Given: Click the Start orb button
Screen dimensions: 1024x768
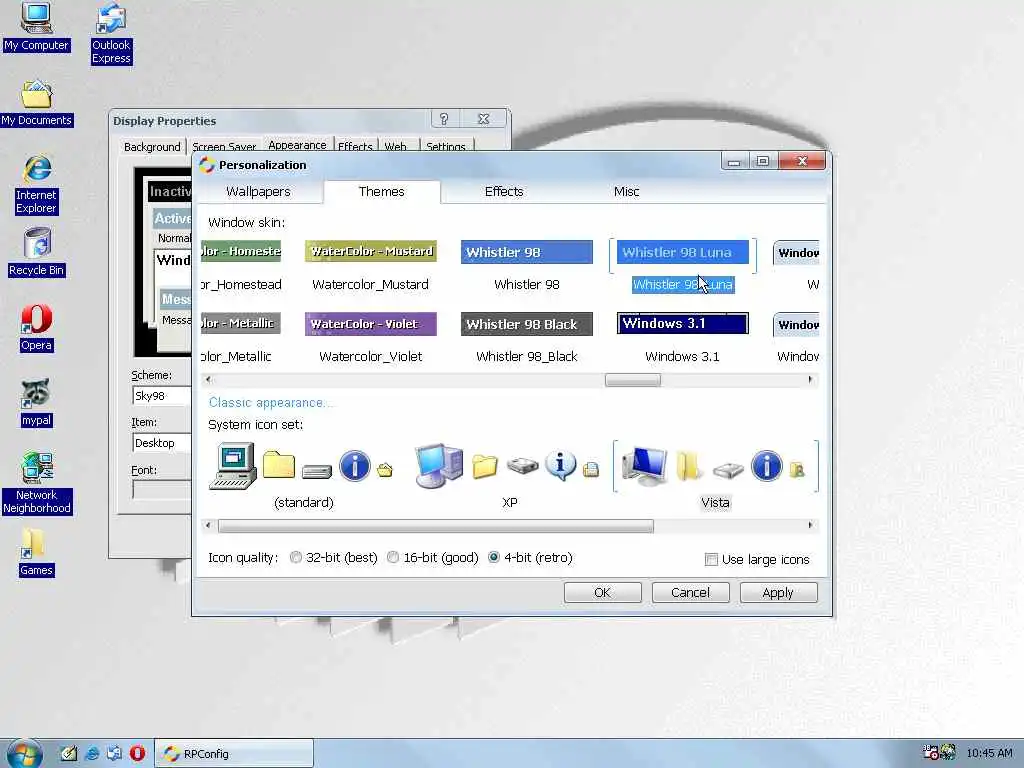Looking at the screenshot, I should tap(24, 754).
